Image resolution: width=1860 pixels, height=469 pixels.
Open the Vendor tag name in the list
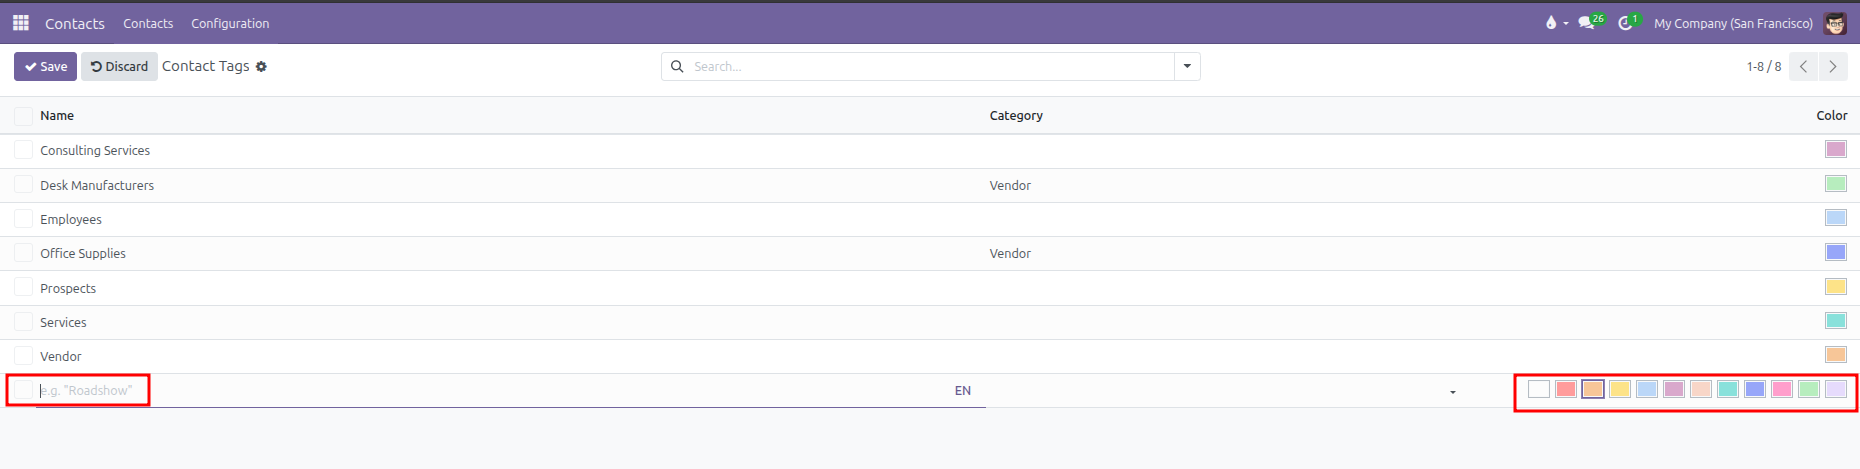61,356
